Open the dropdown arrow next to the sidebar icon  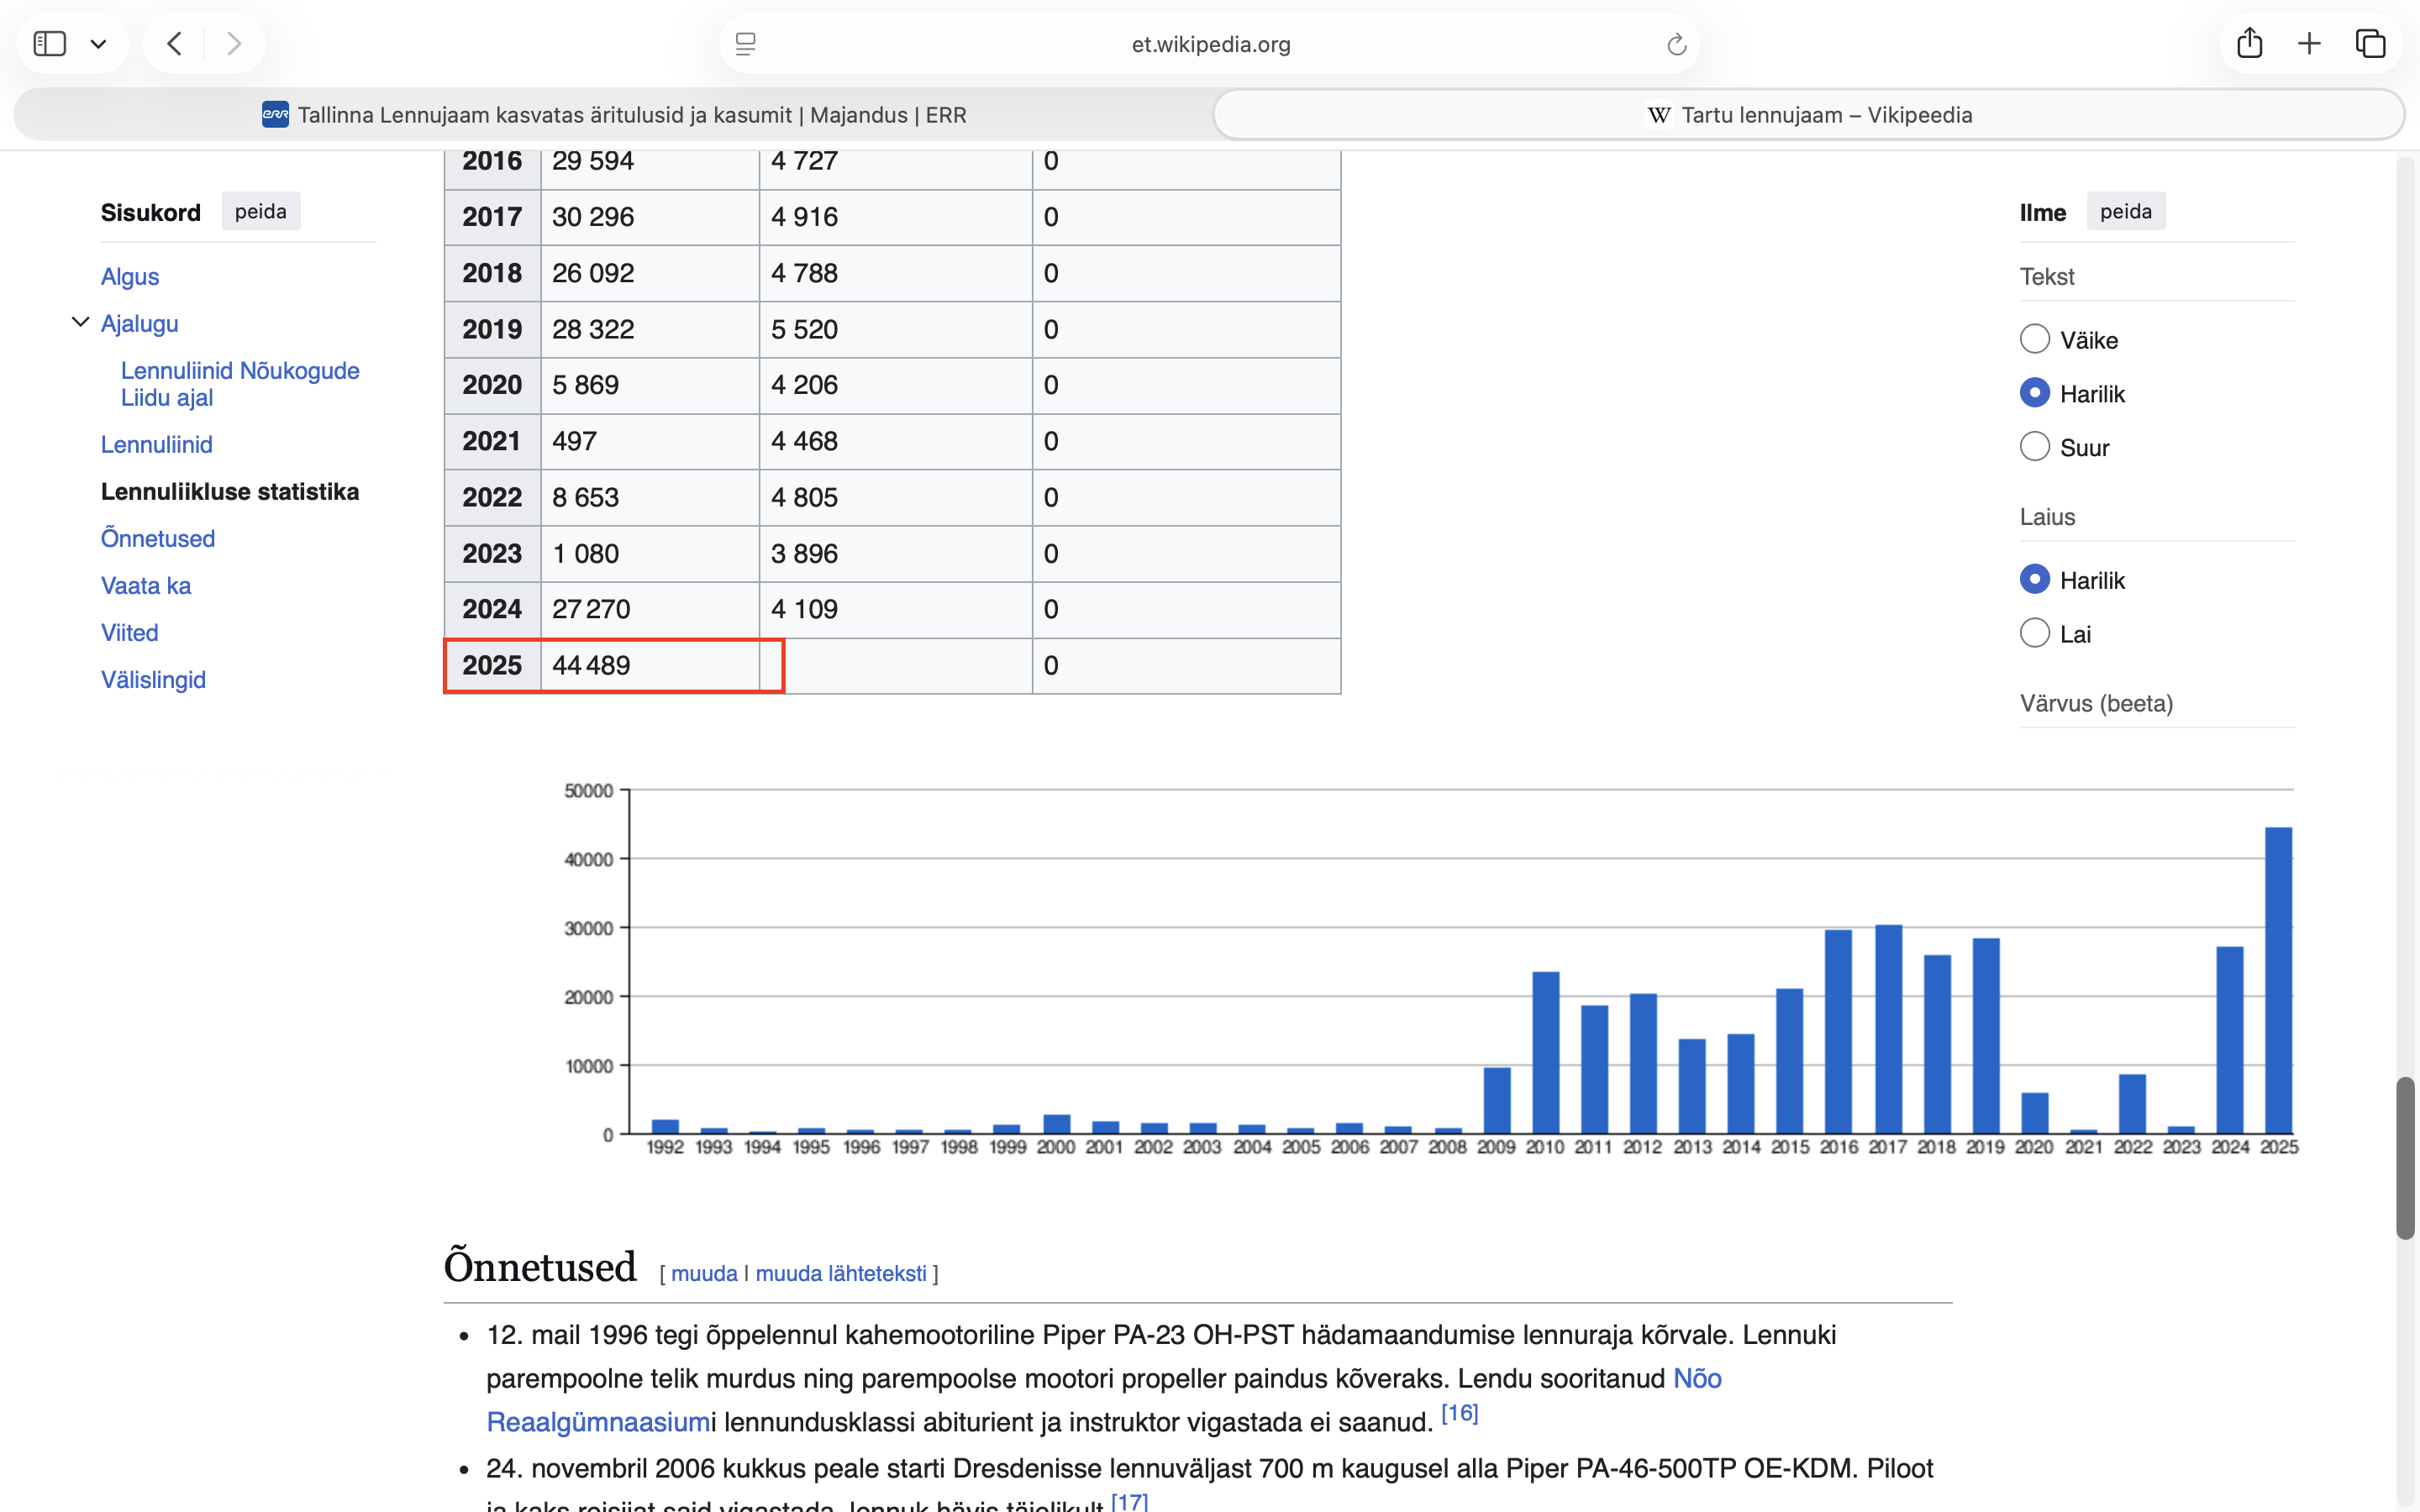(x=98, y=44)
